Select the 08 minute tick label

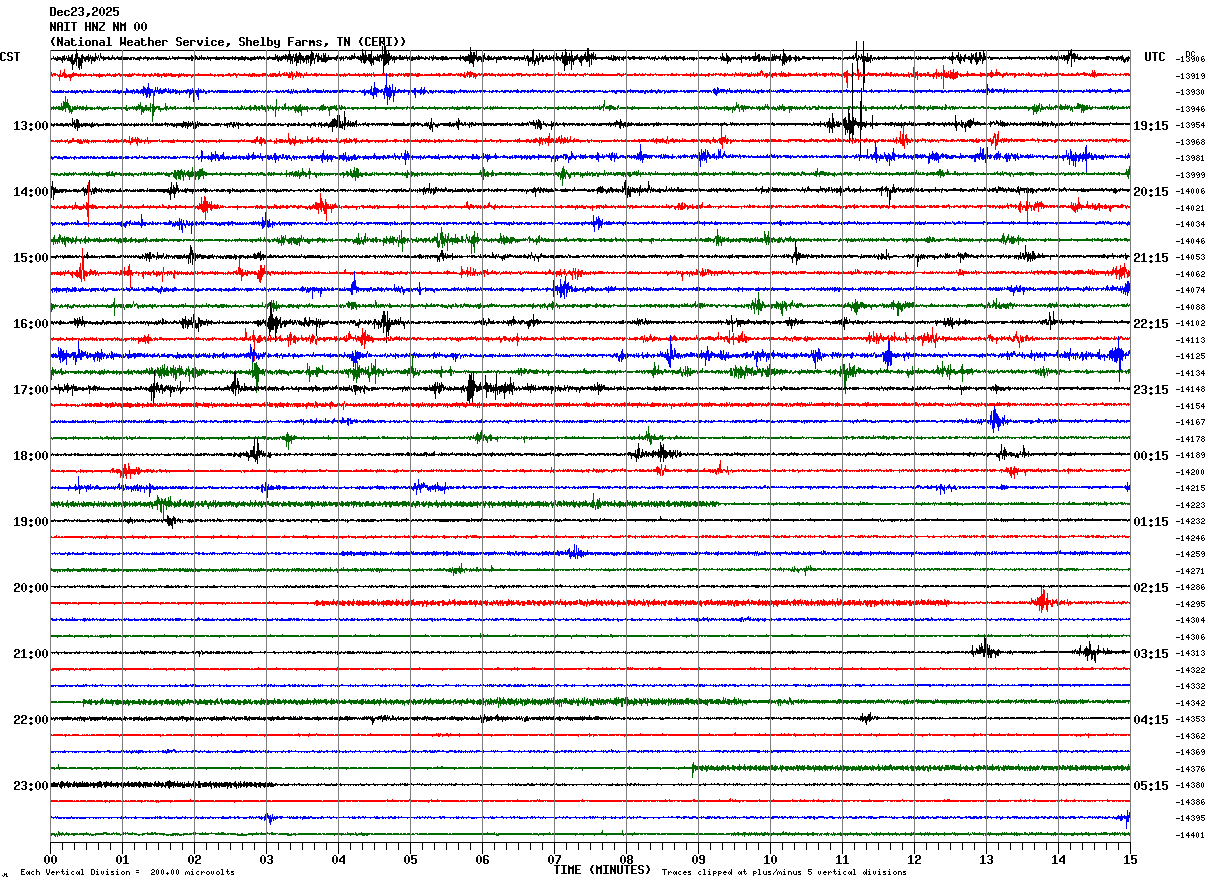click(x=626, y=859)
